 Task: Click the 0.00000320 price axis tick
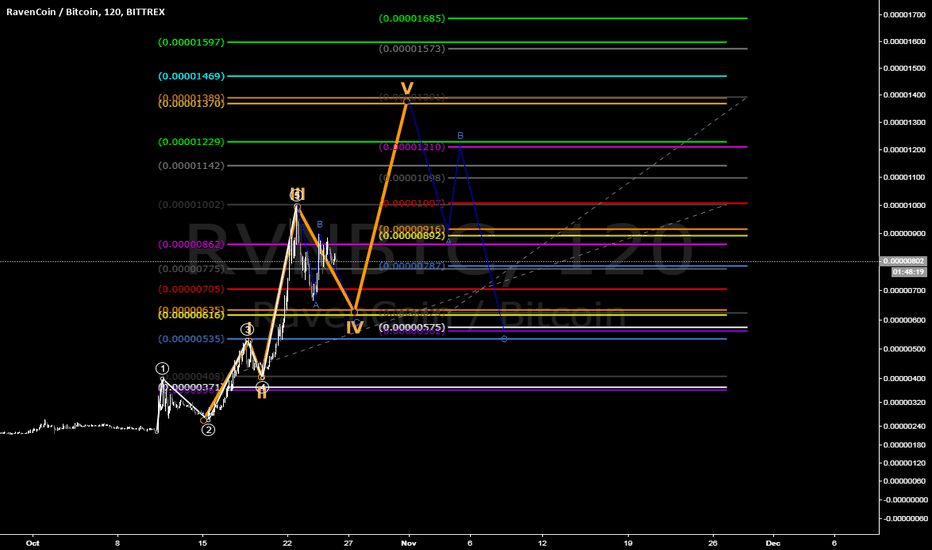(904, 403)
